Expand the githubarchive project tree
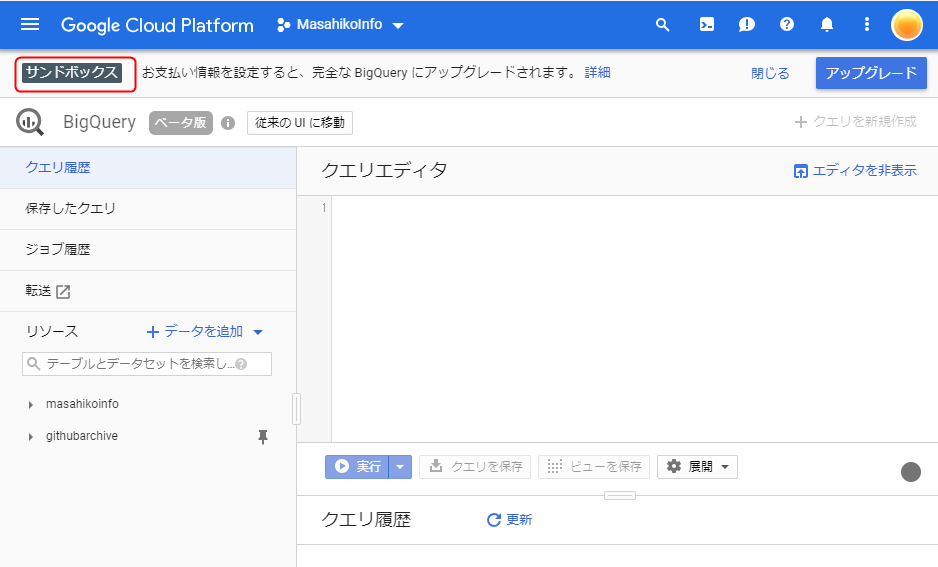 (x=31, y=437)
